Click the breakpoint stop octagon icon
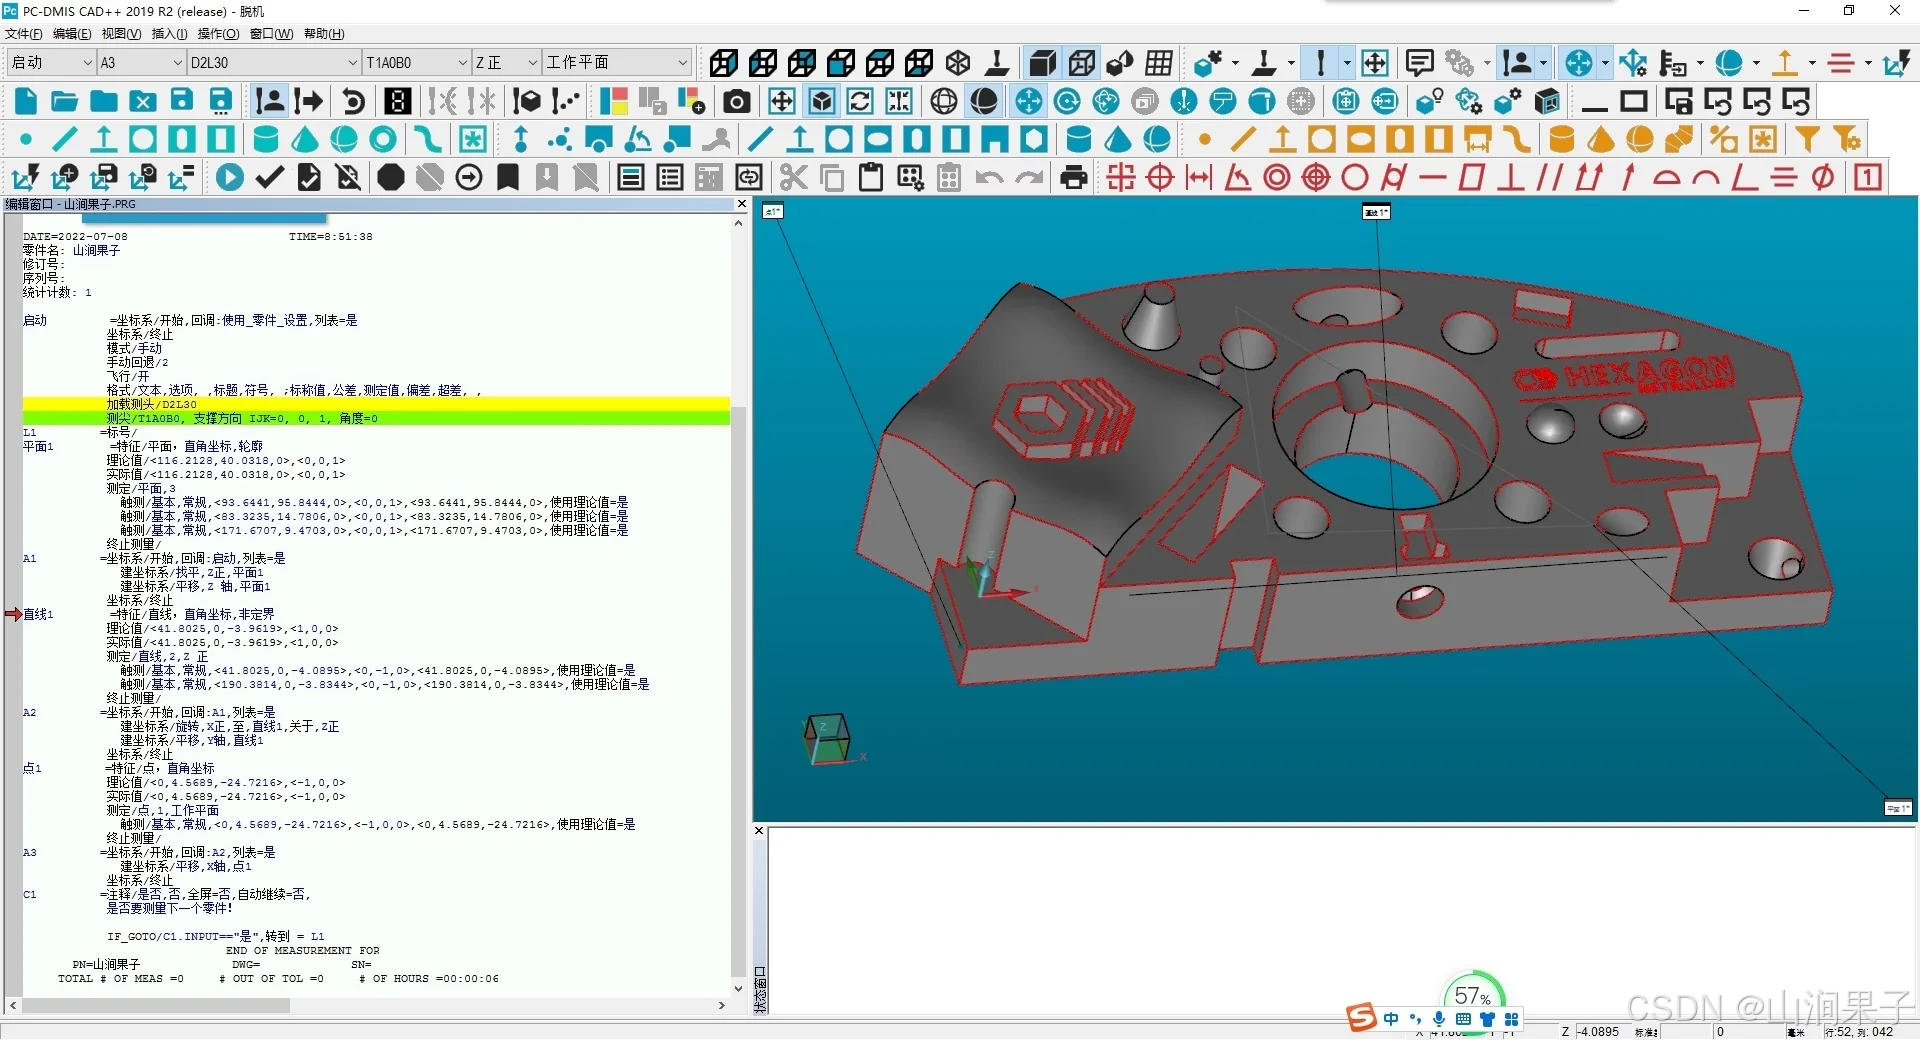This screenshot has height=1040, width=1920. (391, 178)
